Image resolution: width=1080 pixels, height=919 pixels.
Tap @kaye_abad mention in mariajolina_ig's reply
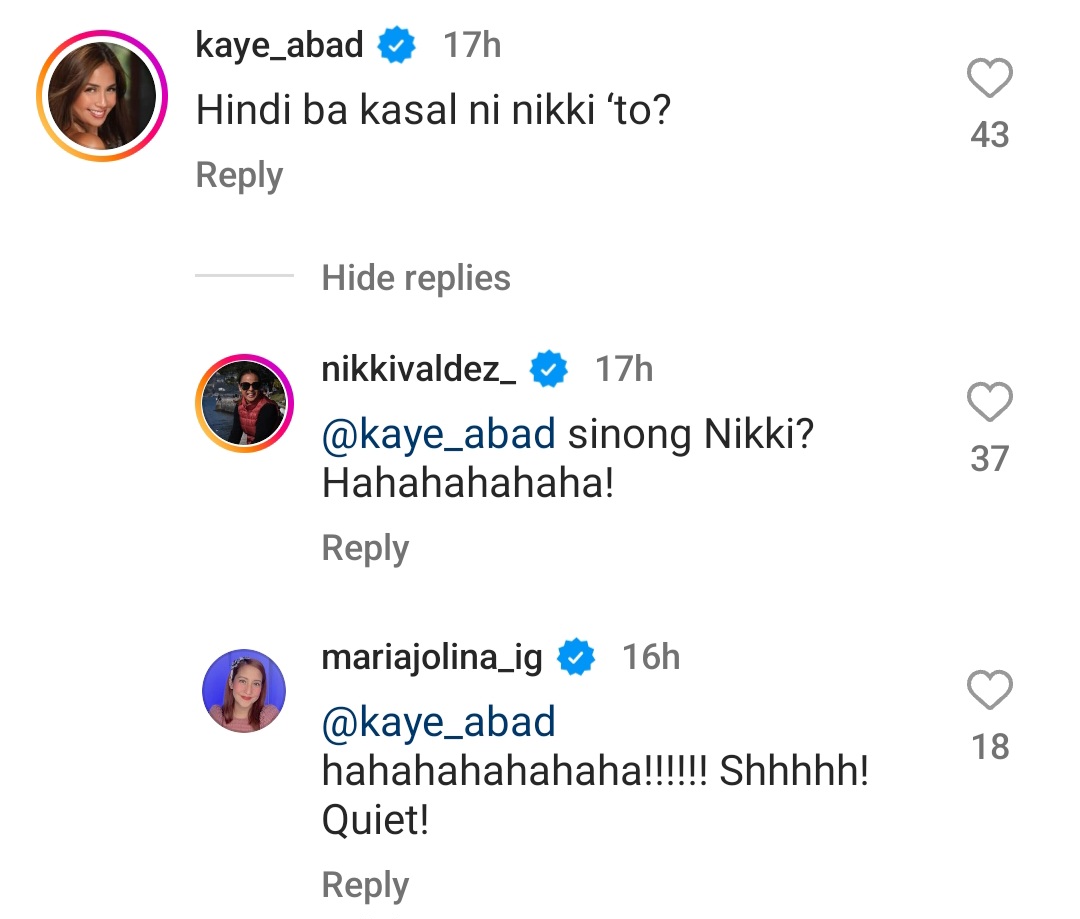pos(439,722)
